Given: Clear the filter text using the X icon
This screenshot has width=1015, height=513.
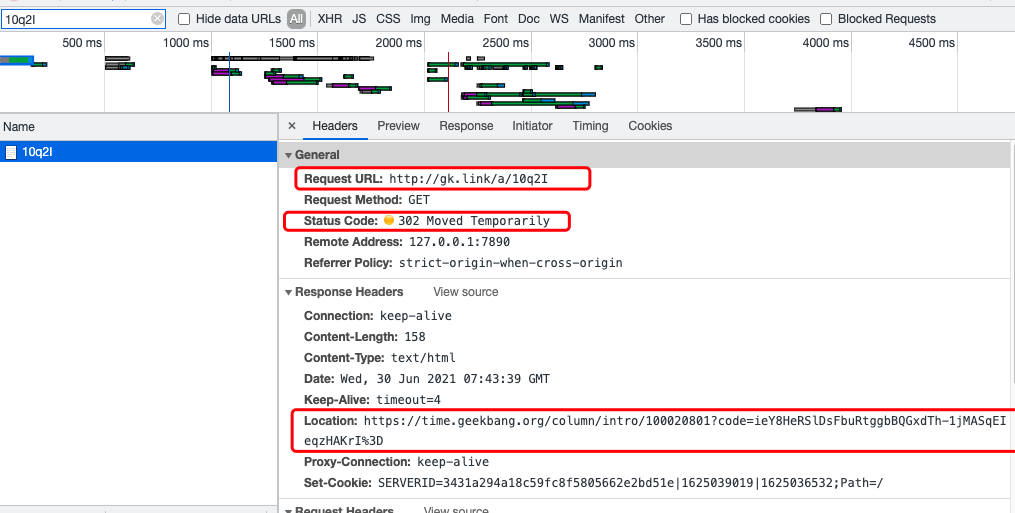Looking at the screenshot, I should pyautogui.click(x=157, y=19).
